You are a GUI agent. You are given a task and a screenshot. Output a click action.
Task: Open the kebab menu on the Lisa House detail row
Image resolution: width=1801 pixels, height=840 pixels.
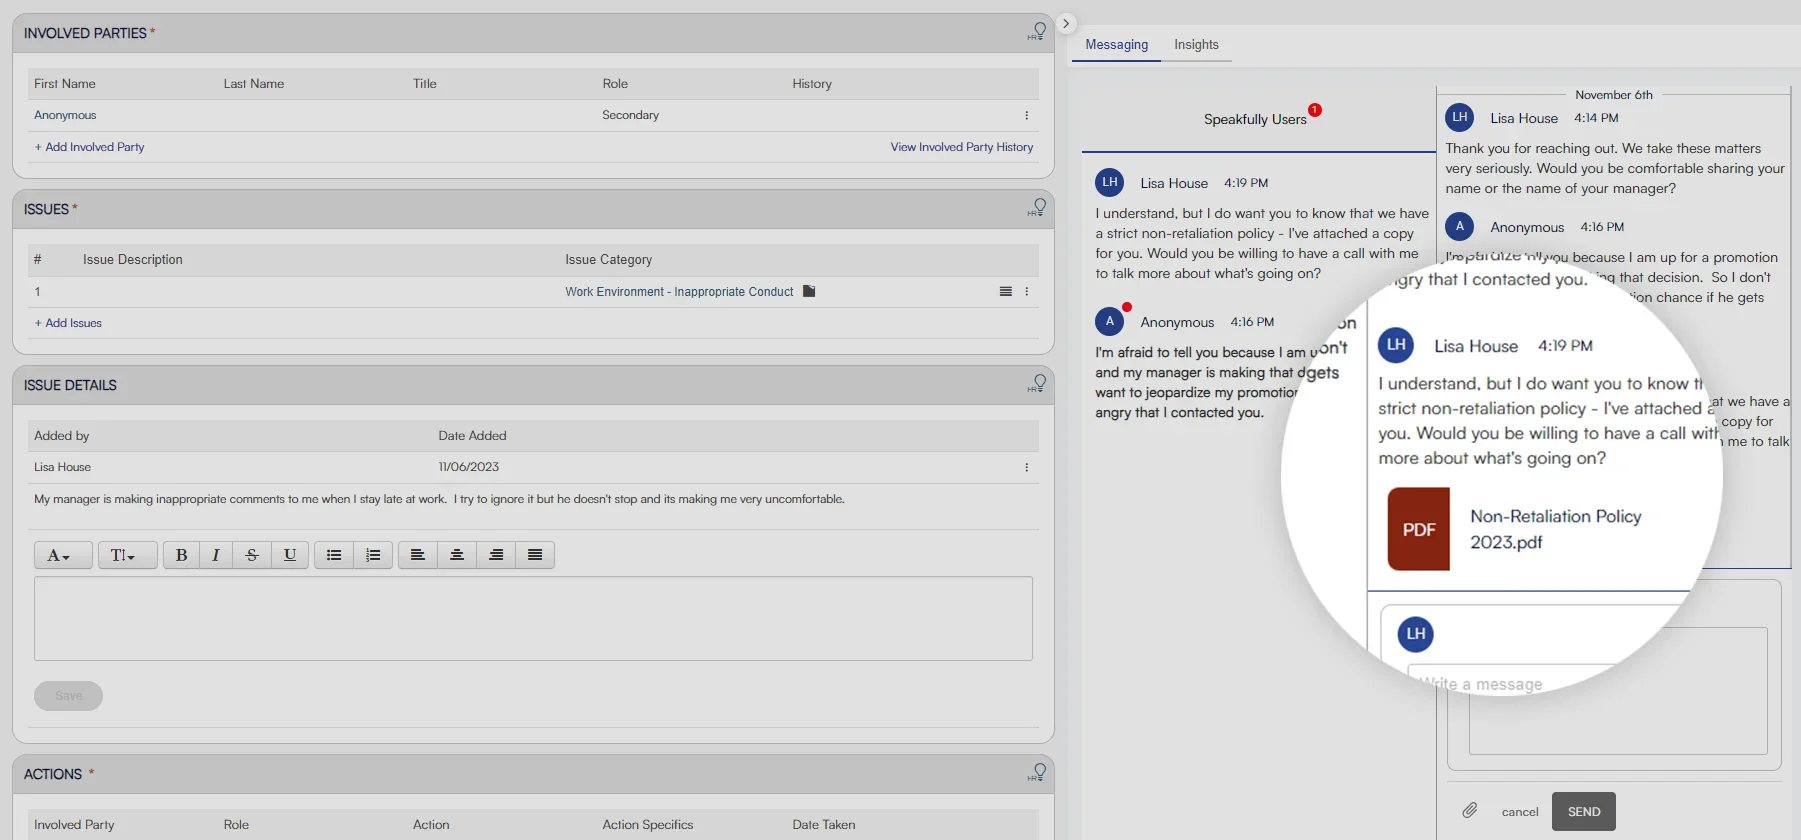[x=1026, y=467]
